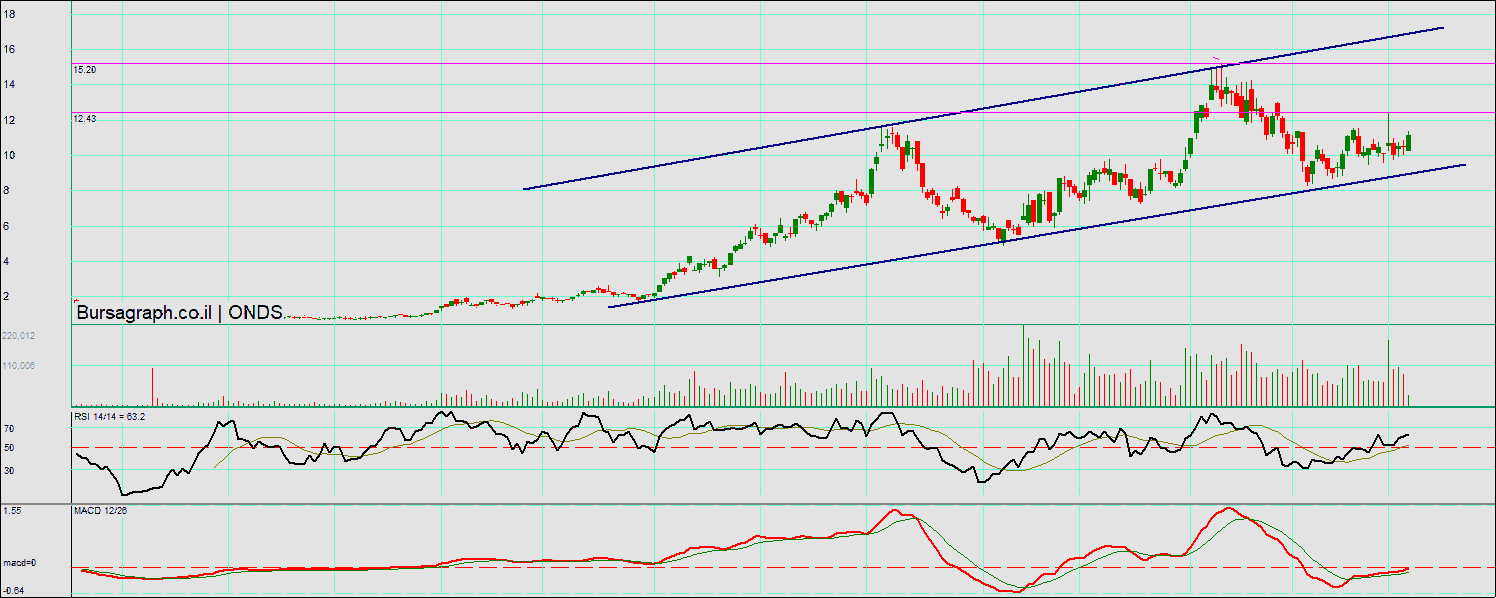Click the last green candle on price chart
Screen dimensions: 1496x598
pyautogui.click(x=1408, y=142)
